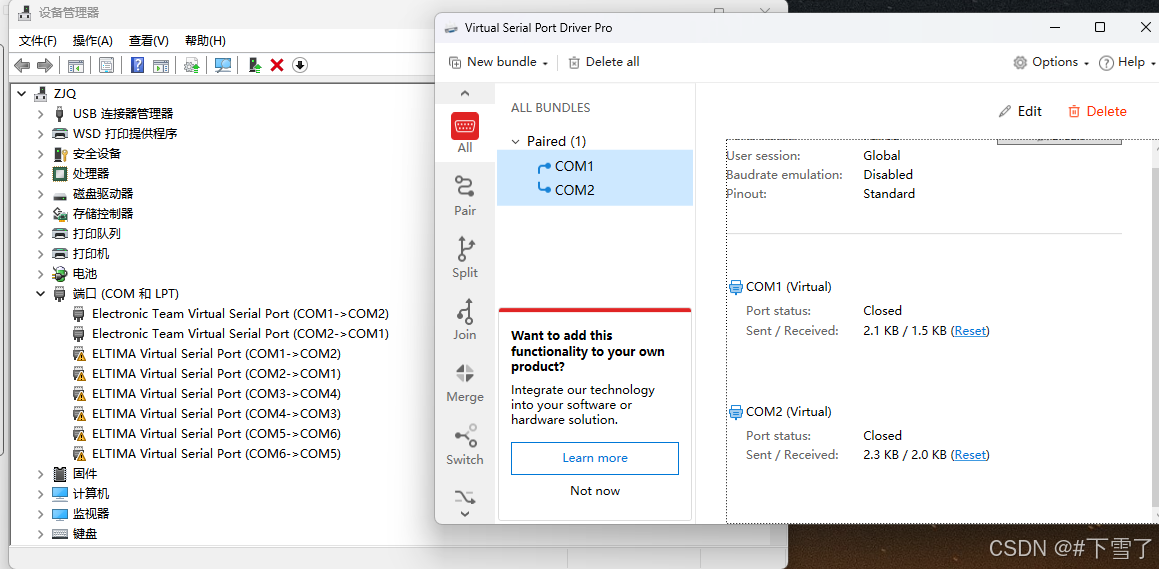Select the 计算机 tree item
1159x569 pixels.
(91, 494)
